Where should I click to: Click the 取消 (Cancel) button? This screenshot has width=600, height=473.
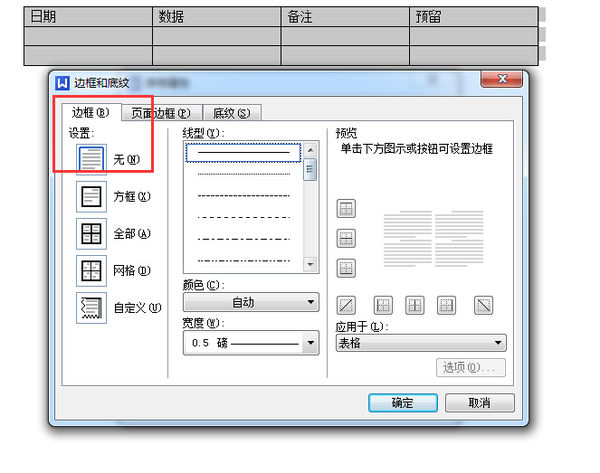click(x=479, y=403)
